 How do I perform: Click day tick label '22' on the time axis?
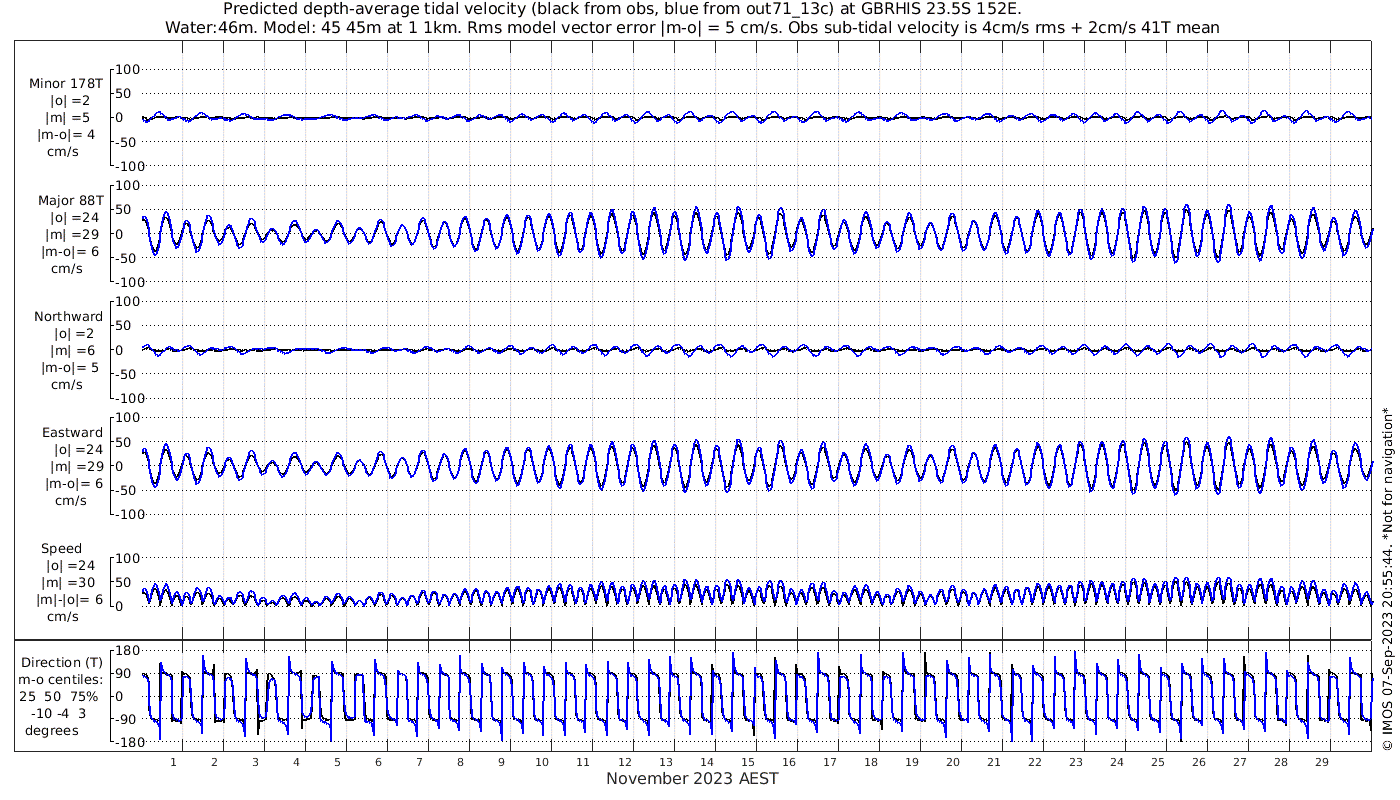coord(1034,762)
